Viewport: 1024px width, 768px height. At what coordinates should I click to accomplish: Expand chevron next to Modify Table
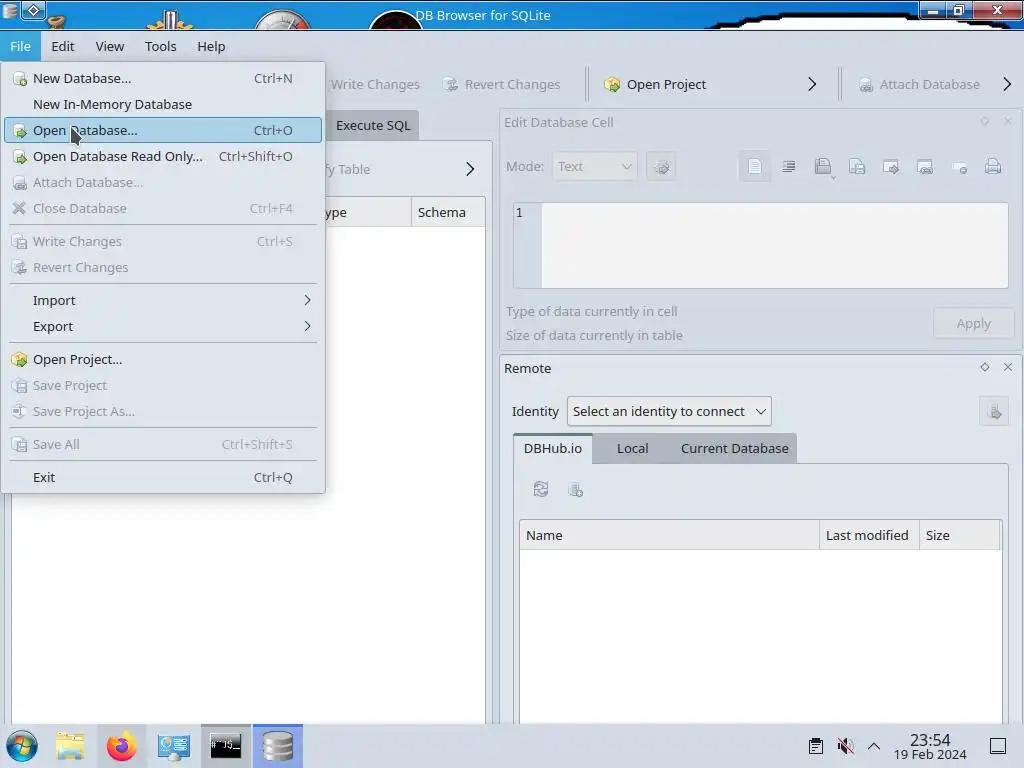point(470,169)
